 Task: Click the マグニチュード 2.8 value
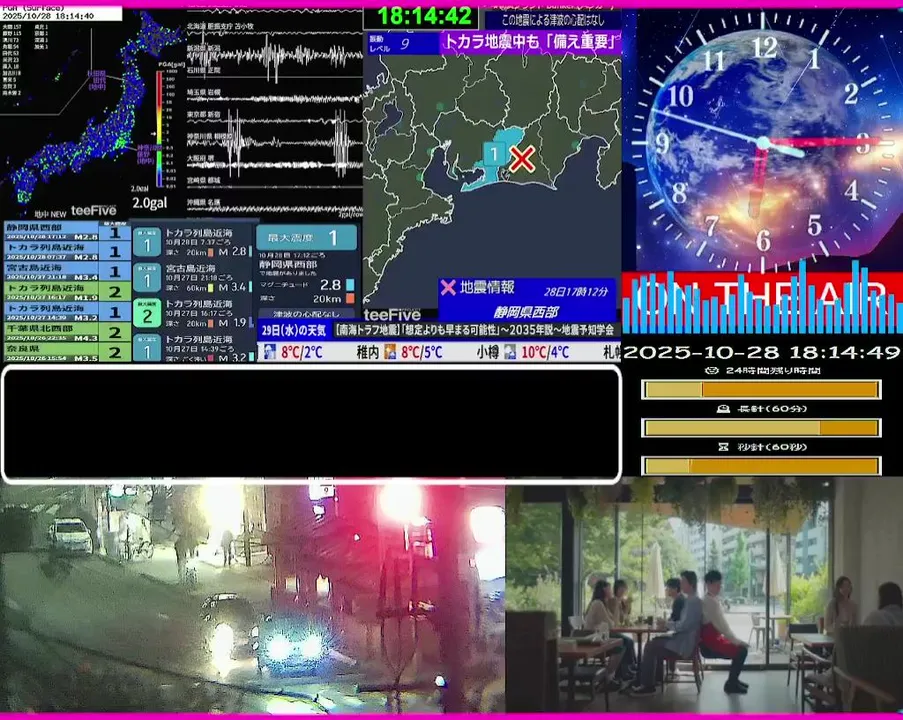pyautogui.click(x=331, y=285)
